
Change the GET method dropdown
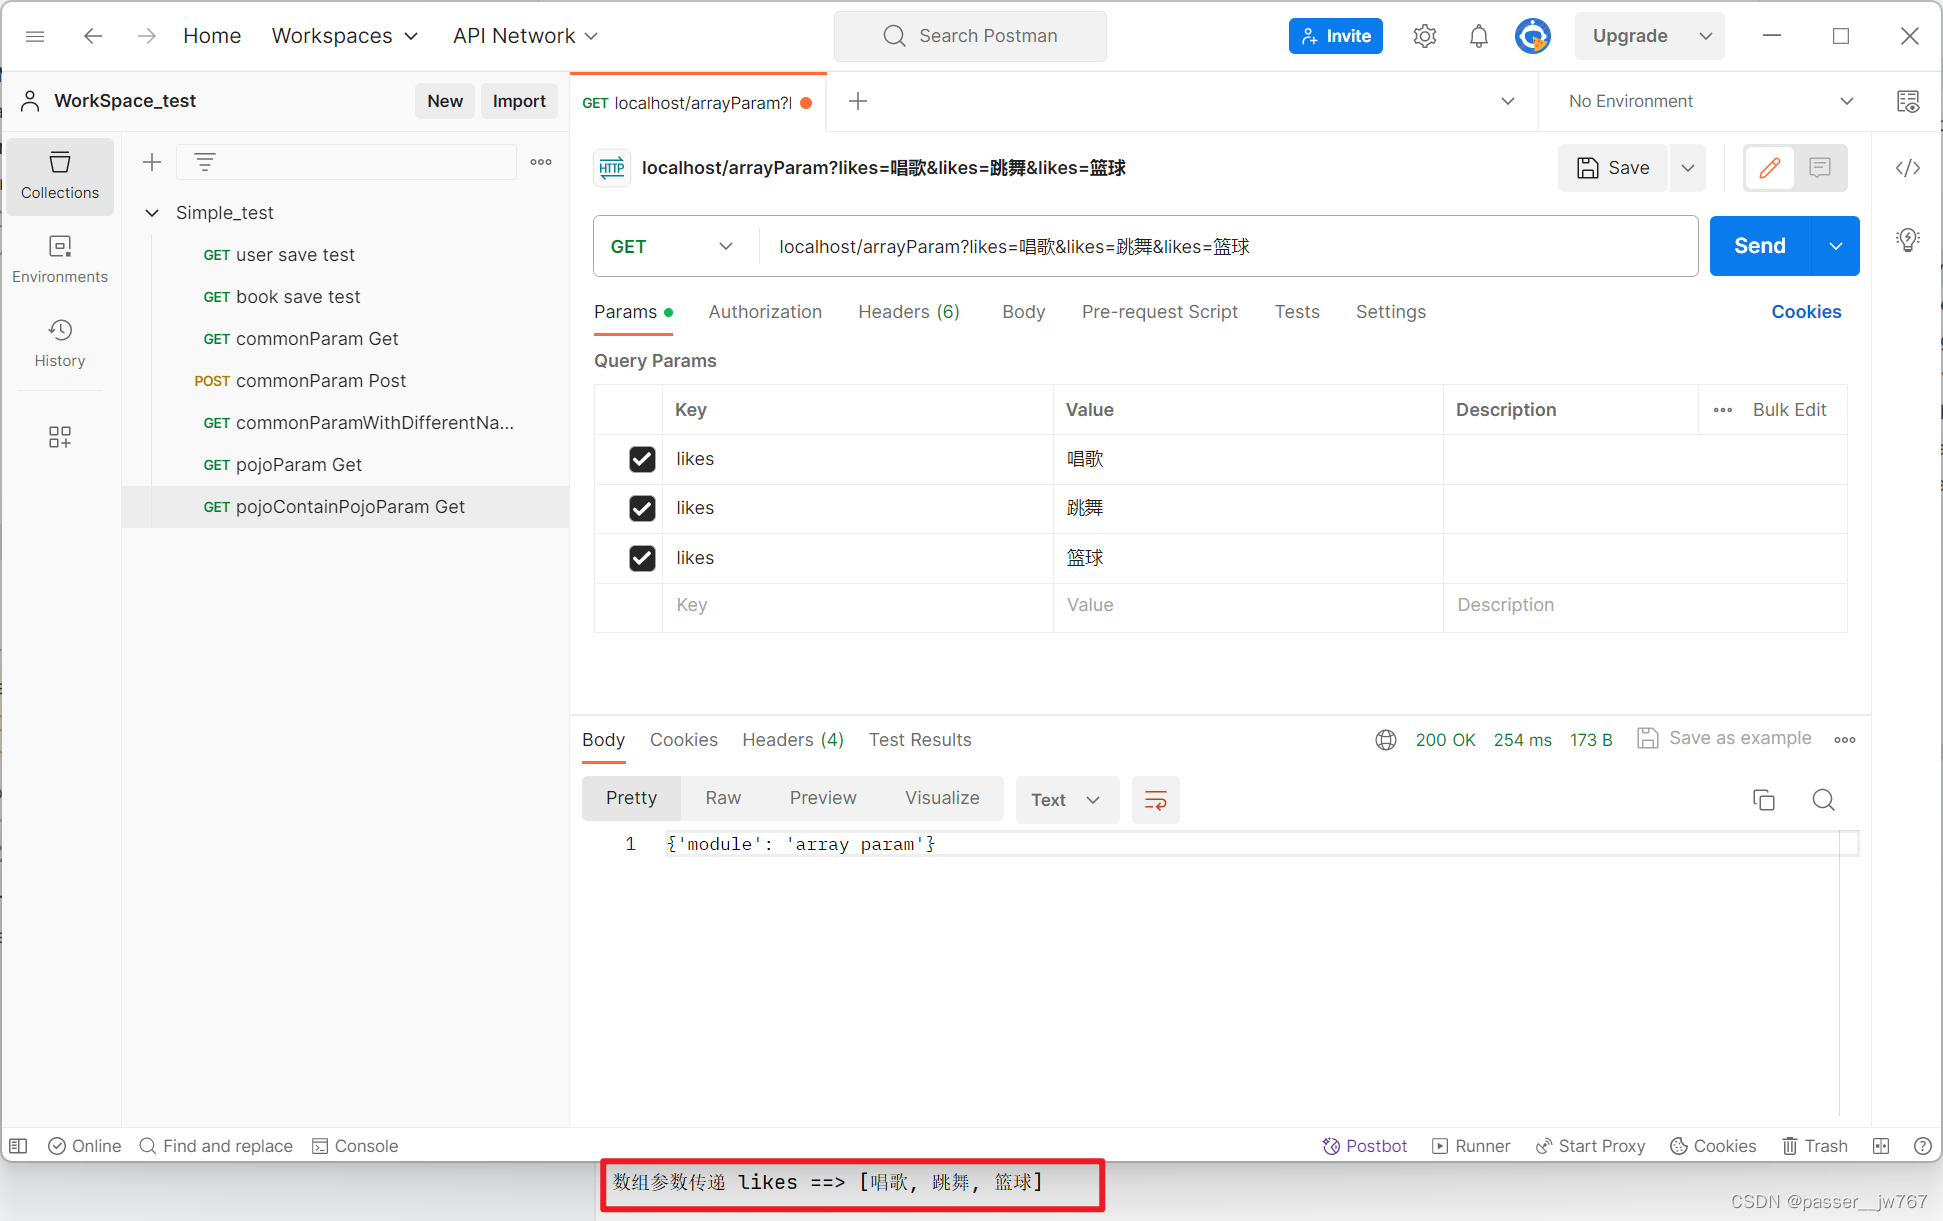pyautogui.click(x=672, y=246)
